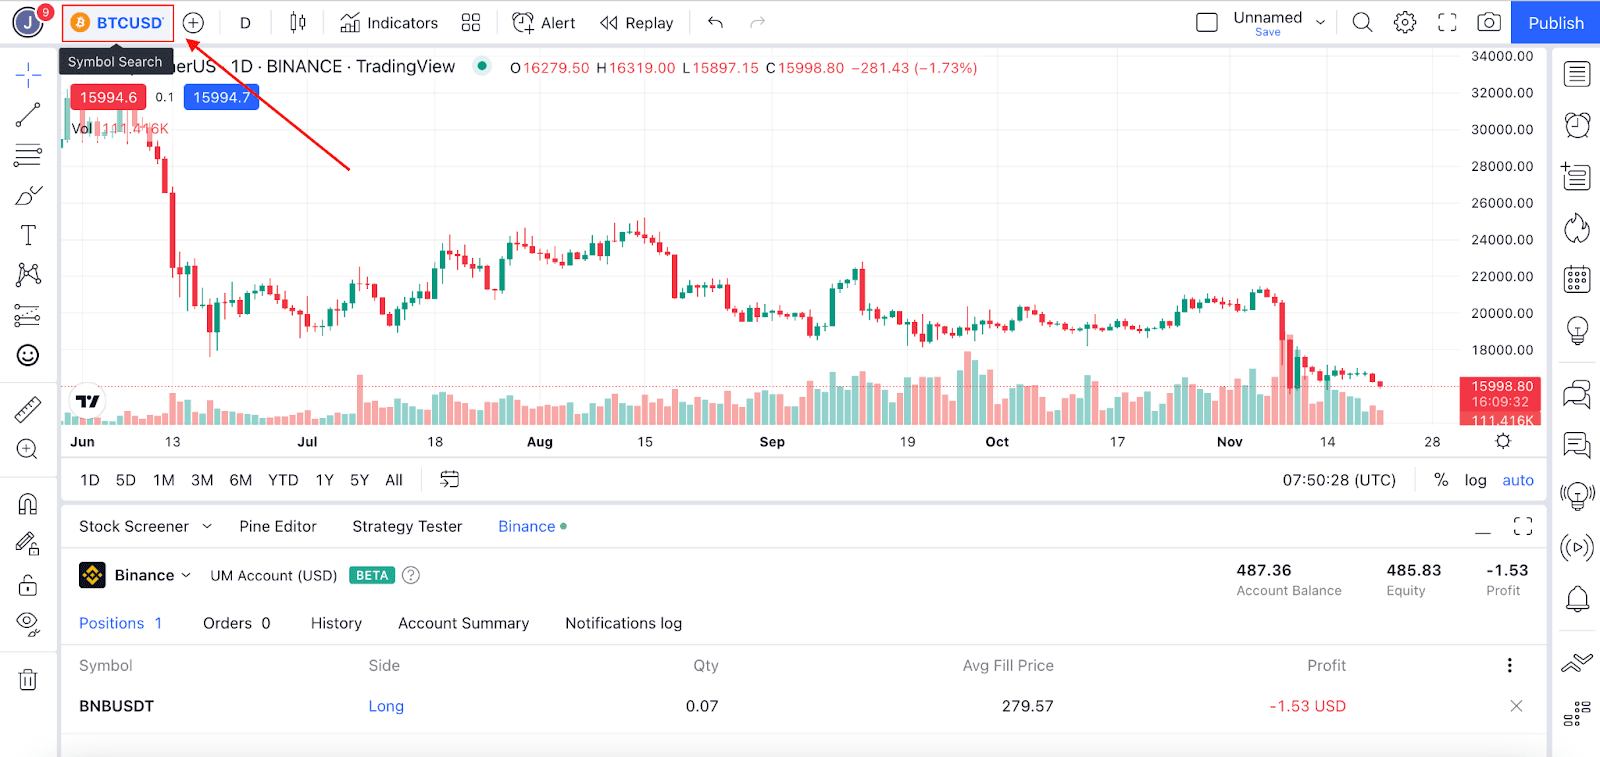Set chart range to 1Y
Screen dimensions: 1600x757
[324, 480]
